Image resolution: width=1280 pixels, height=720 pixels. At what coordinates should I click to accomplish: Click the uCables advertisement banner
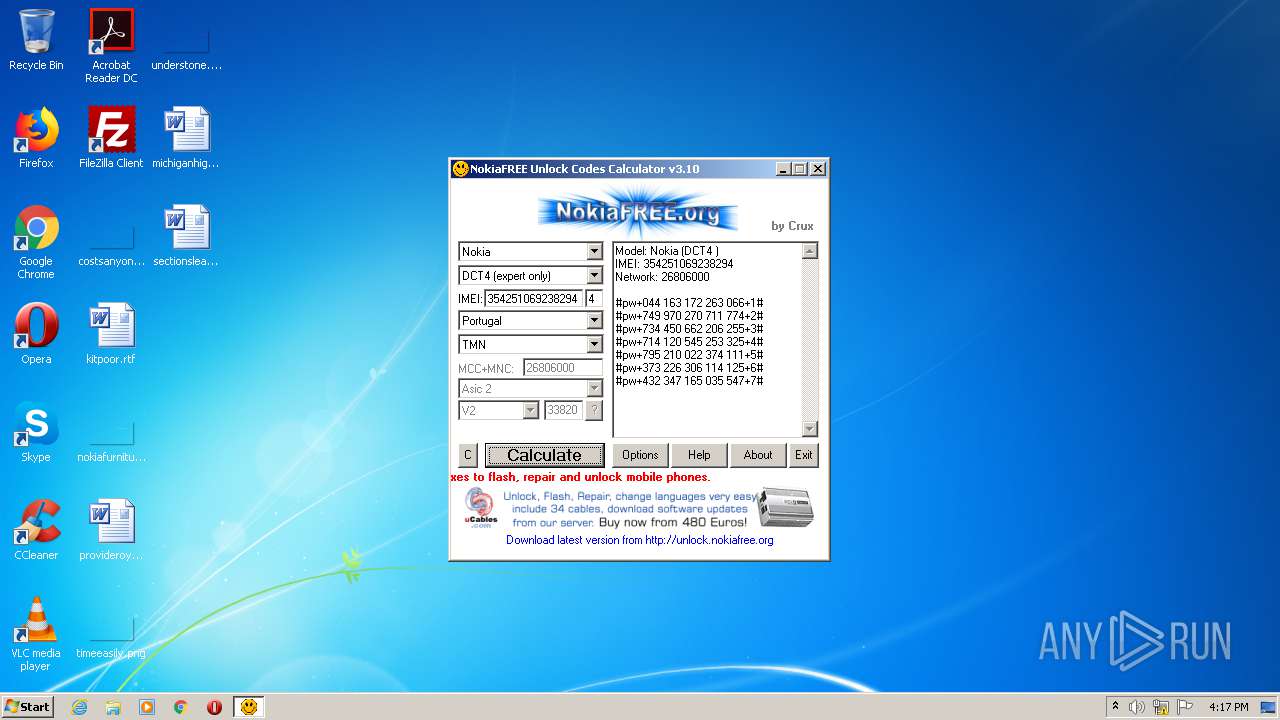point(639,508)
